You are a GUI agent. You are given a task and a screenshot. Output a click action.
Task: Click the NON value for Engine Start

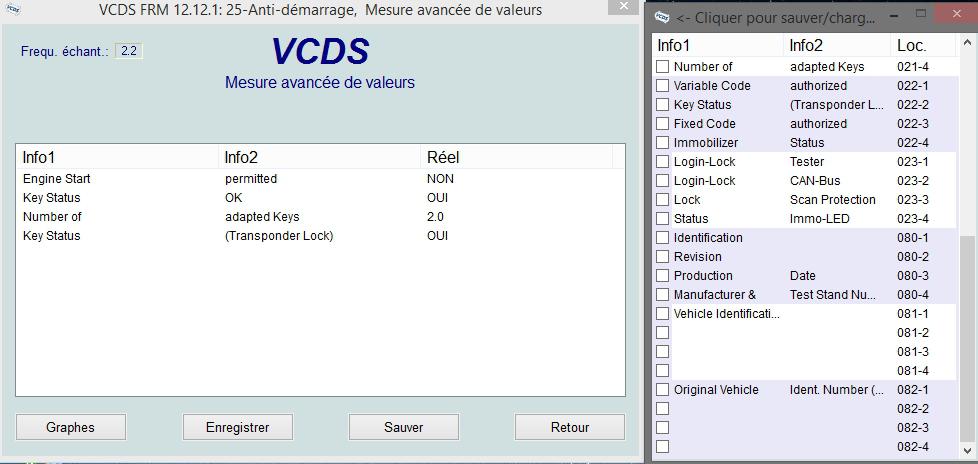click(x=440, y=179)
